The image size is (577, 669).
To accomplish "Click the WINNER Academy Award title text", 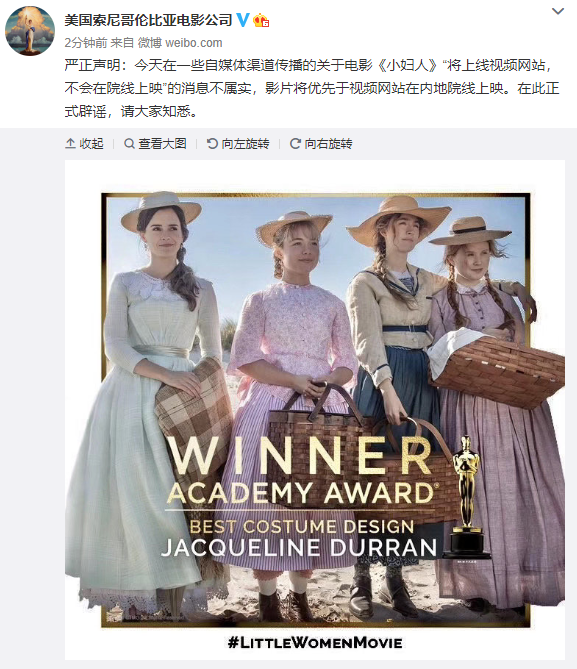I will pyautogui.click(x=301, y=471).
